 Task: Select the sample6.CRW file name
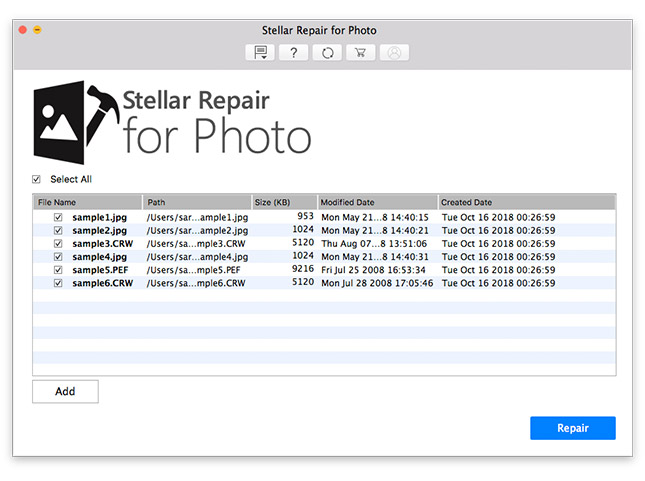103,283
